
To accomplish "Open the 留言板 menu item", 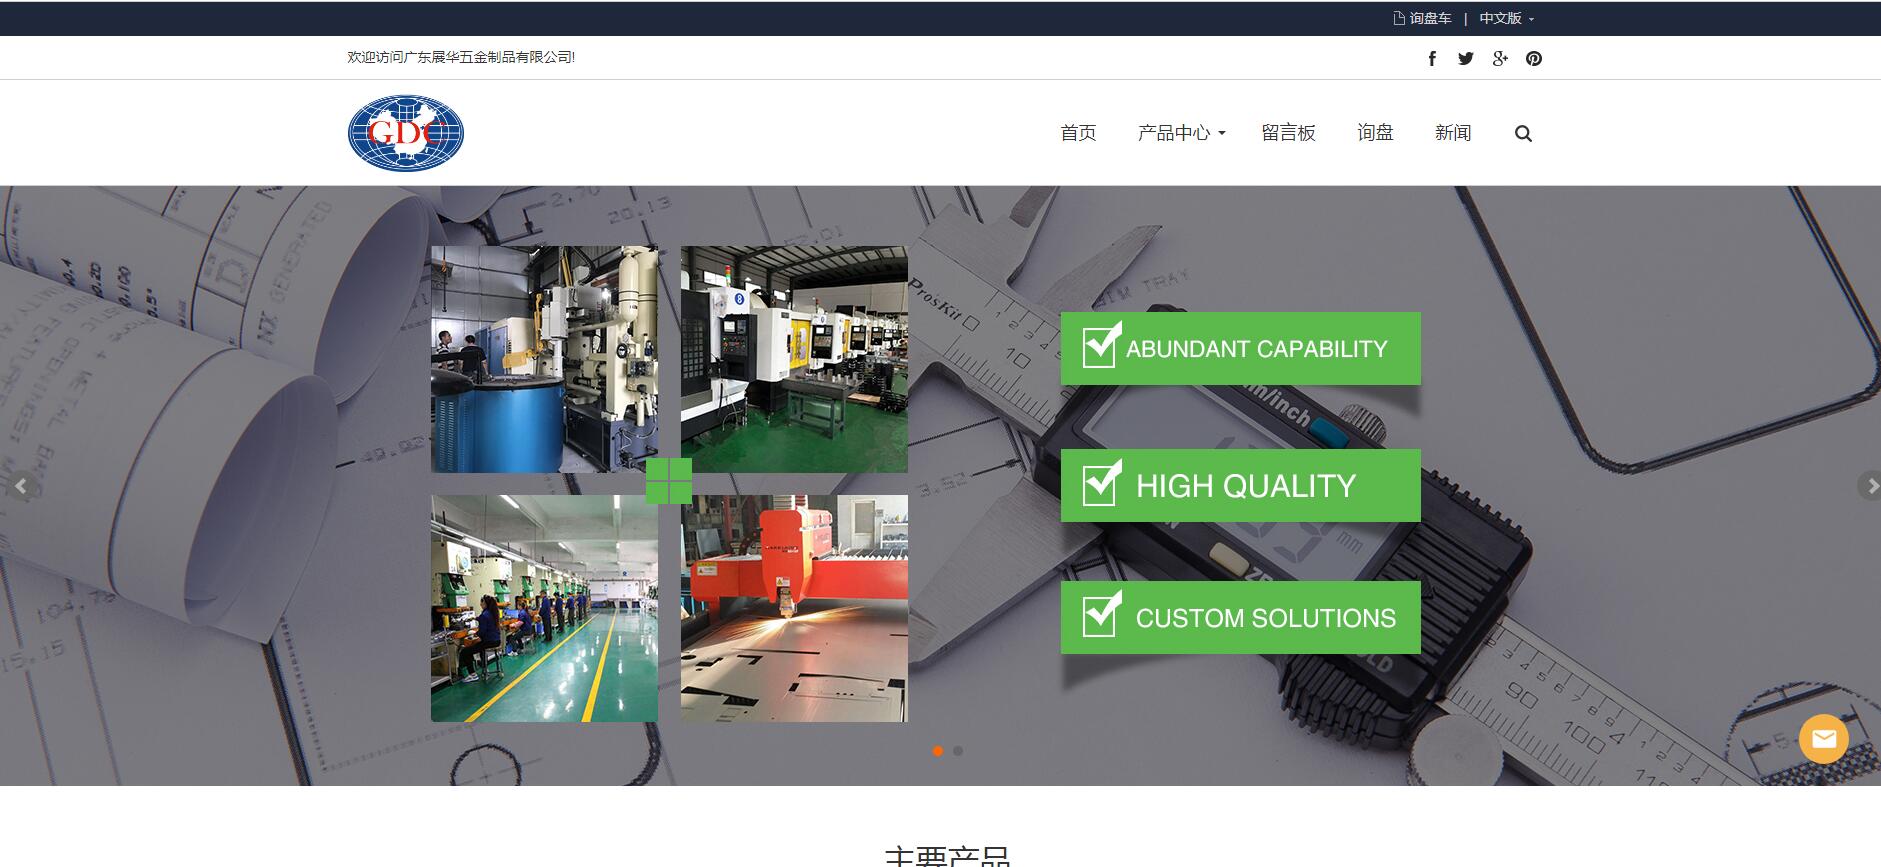I will coord(1288,133).
